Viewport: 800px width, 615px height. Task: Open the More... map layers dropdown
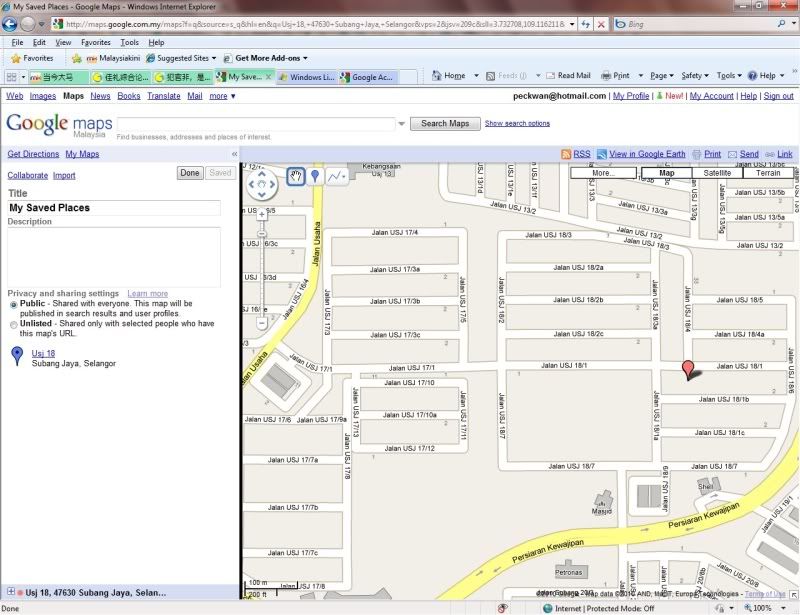pos(602,173)
